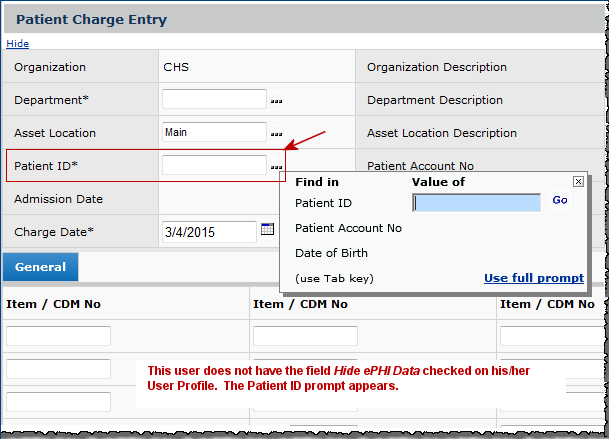Focus the Value of search box in popup
The width and height of the screenshot is (609, 439).
pos(477,203)
